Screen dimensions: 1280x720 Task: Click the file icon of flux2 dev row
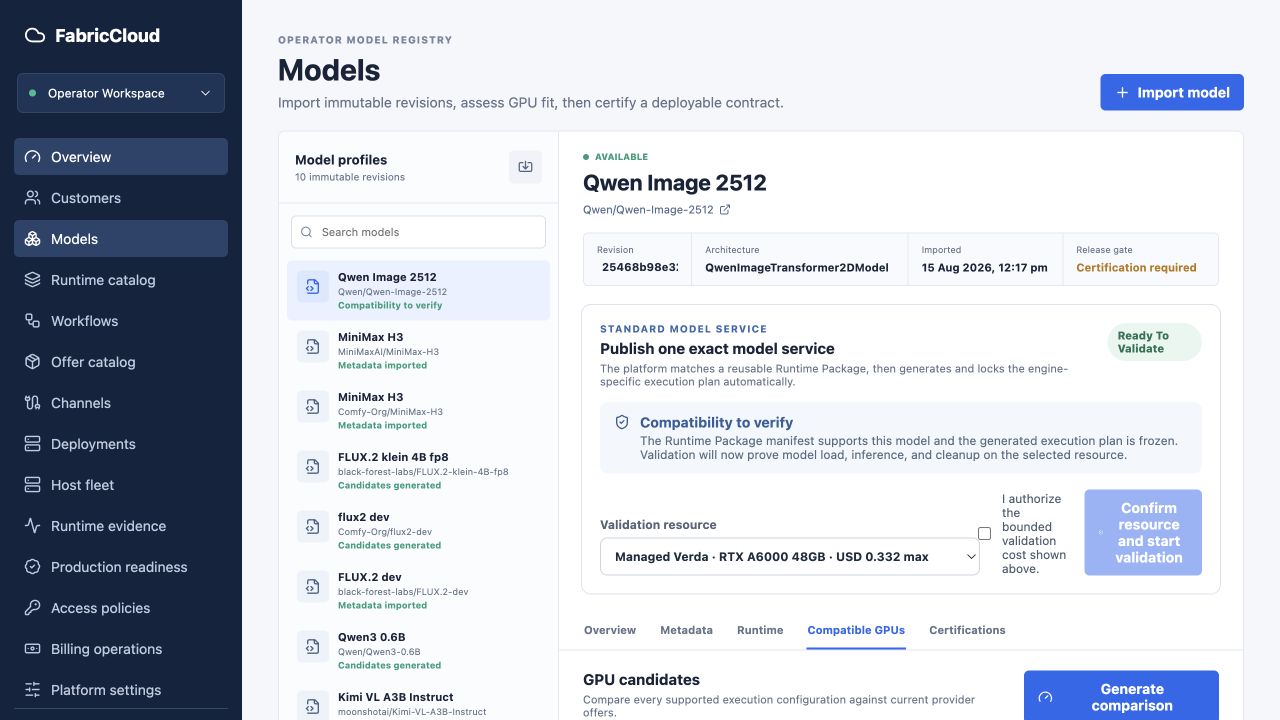tap(313, 526)
